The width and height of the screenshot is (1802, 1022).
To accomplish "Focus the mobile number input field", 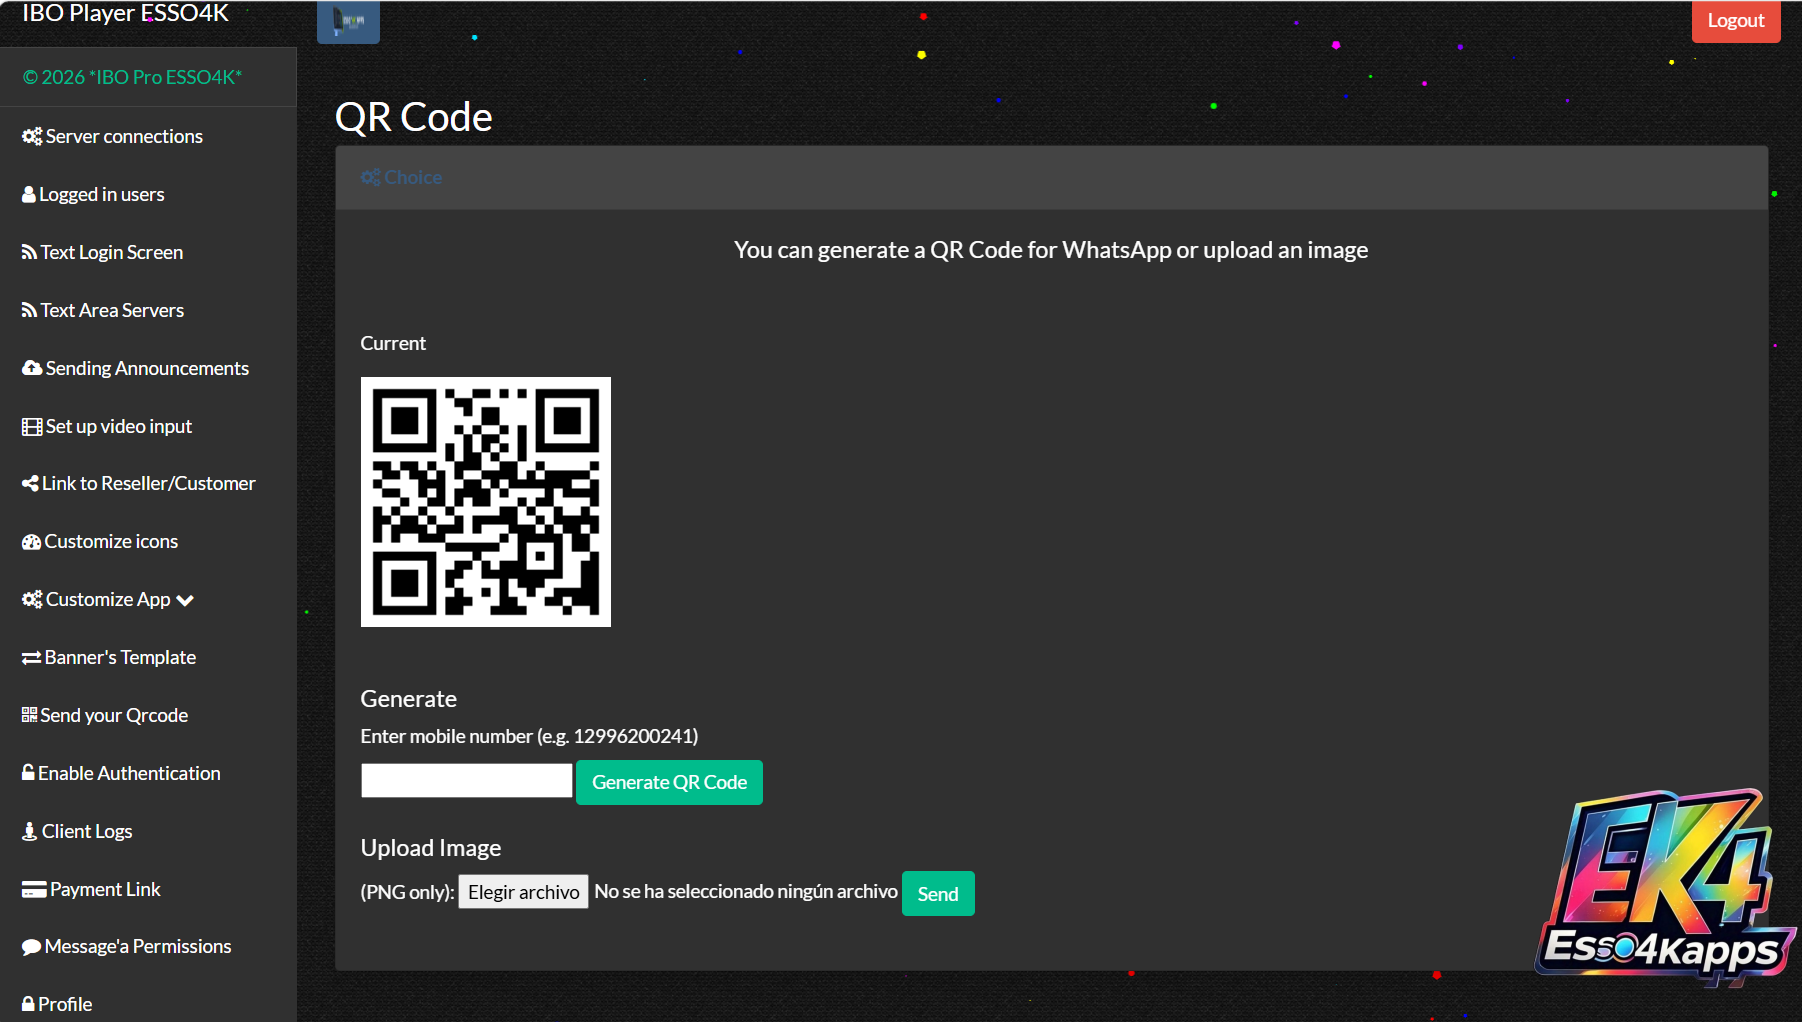I will (x=467, y=780).
